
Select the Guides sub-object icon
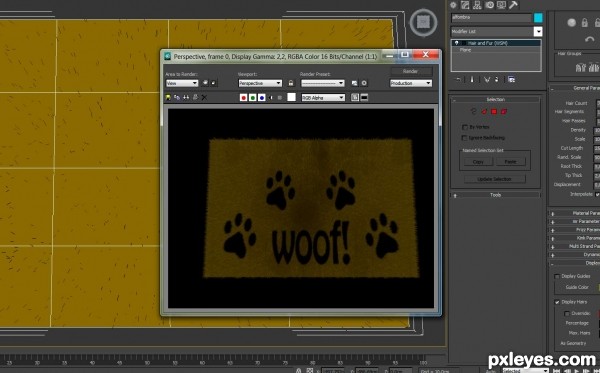[474, 111]
